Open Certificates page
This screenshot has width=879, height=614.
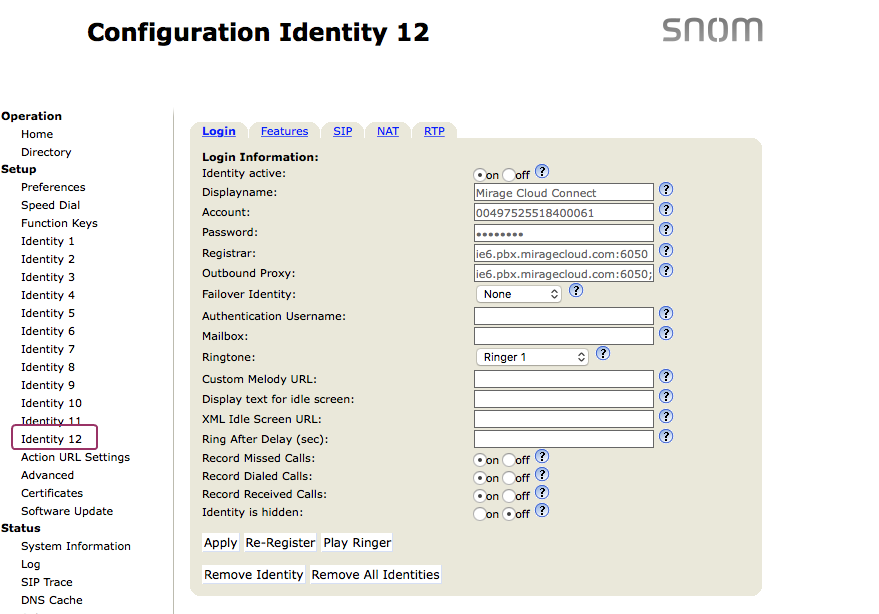tap(52, 493)
